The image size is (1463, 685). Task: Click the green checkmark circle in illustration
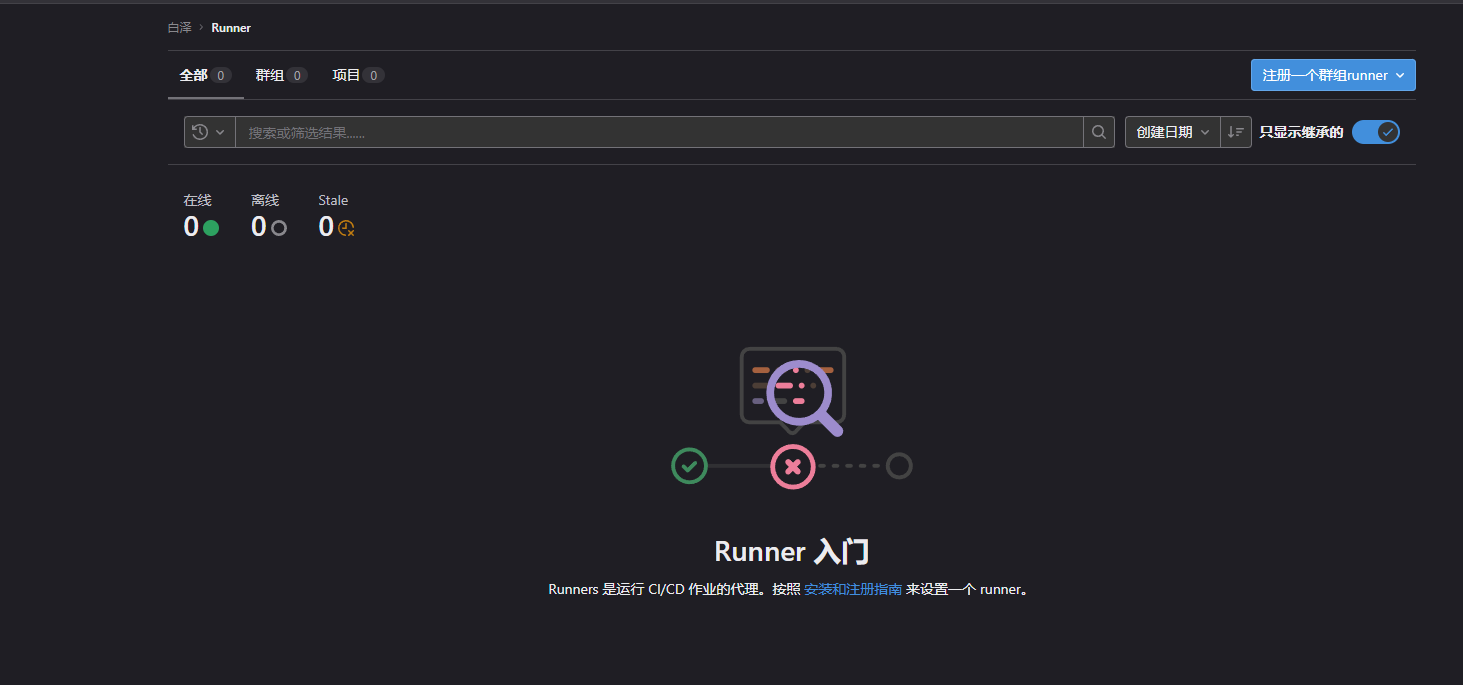click(x=689, y=466)
